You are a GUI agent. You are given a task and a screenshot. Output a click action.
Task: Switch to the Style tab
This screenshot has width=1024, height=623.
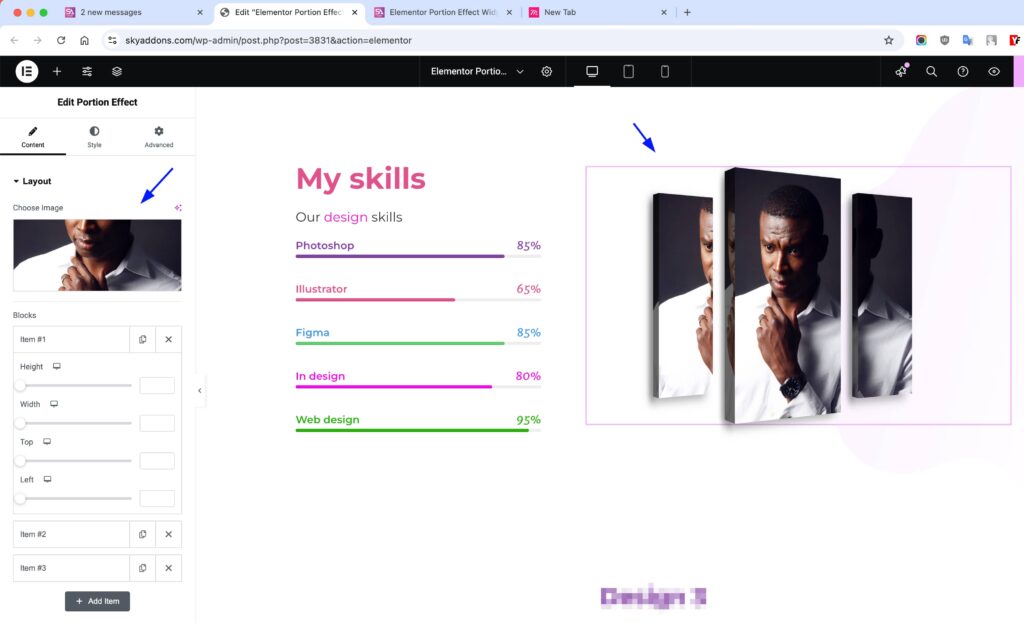[95, 137]
